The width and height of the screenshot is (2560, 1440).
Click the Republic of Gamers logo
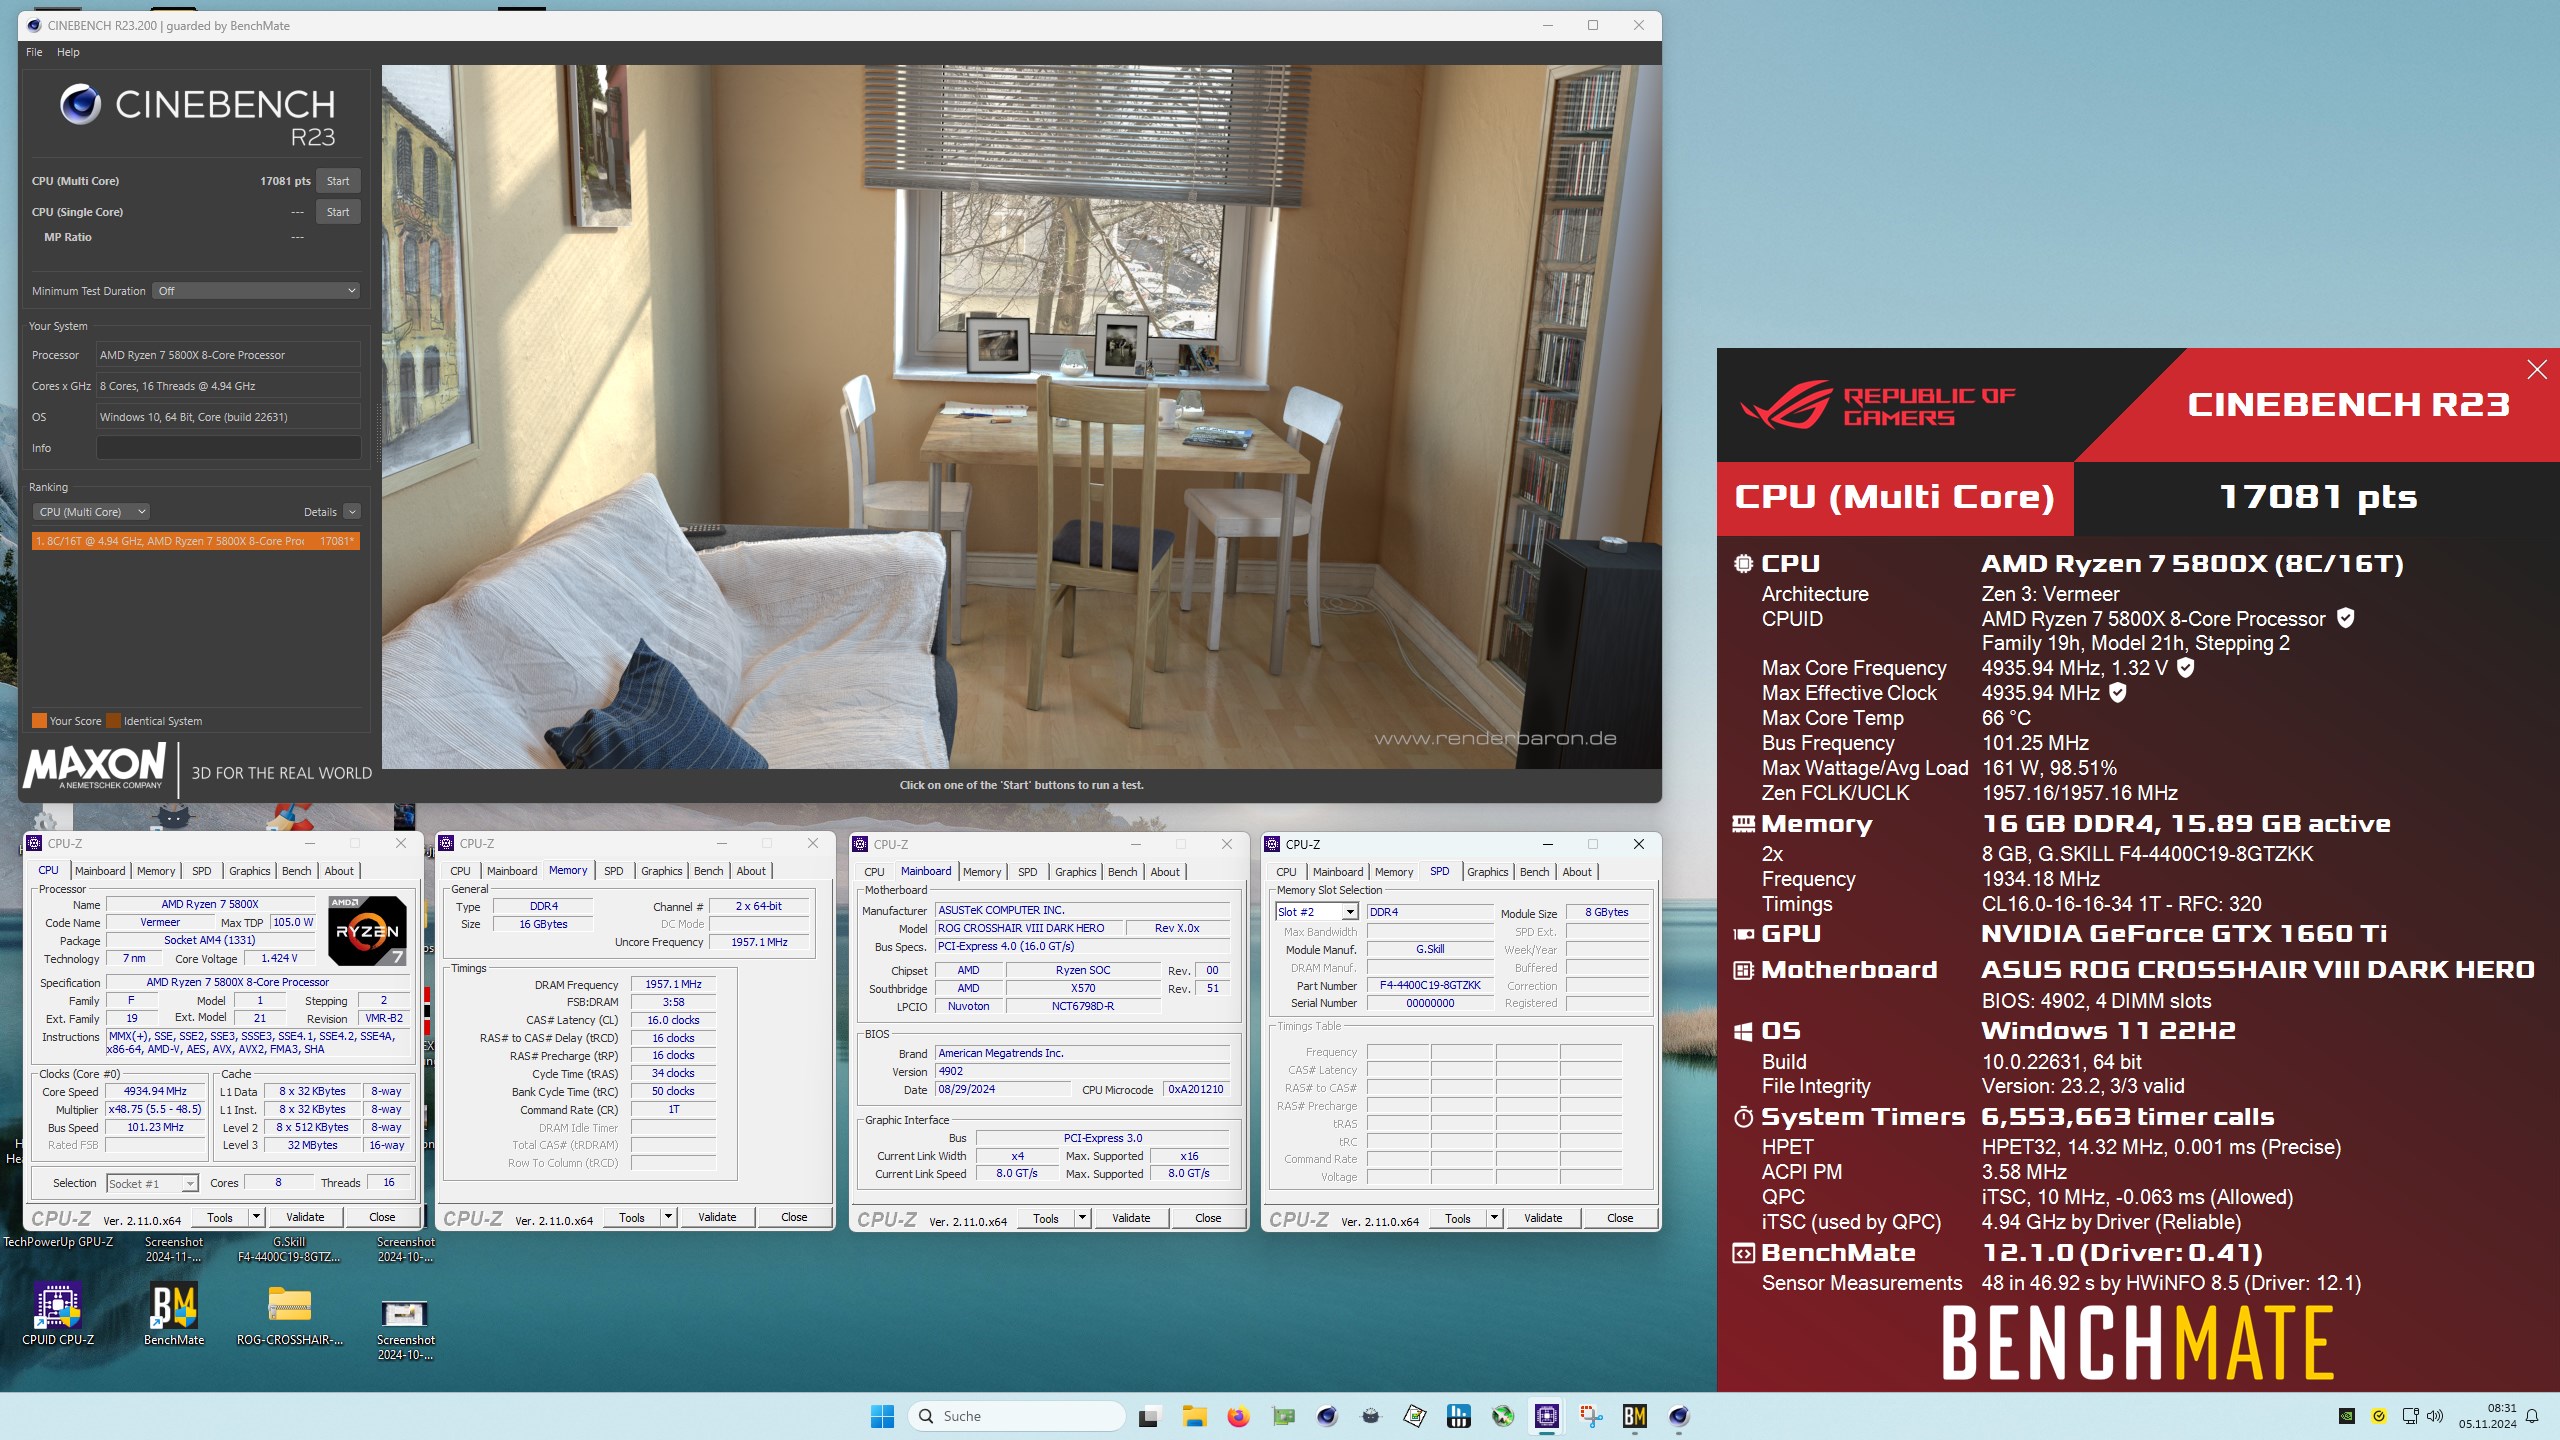point(1878,406)
